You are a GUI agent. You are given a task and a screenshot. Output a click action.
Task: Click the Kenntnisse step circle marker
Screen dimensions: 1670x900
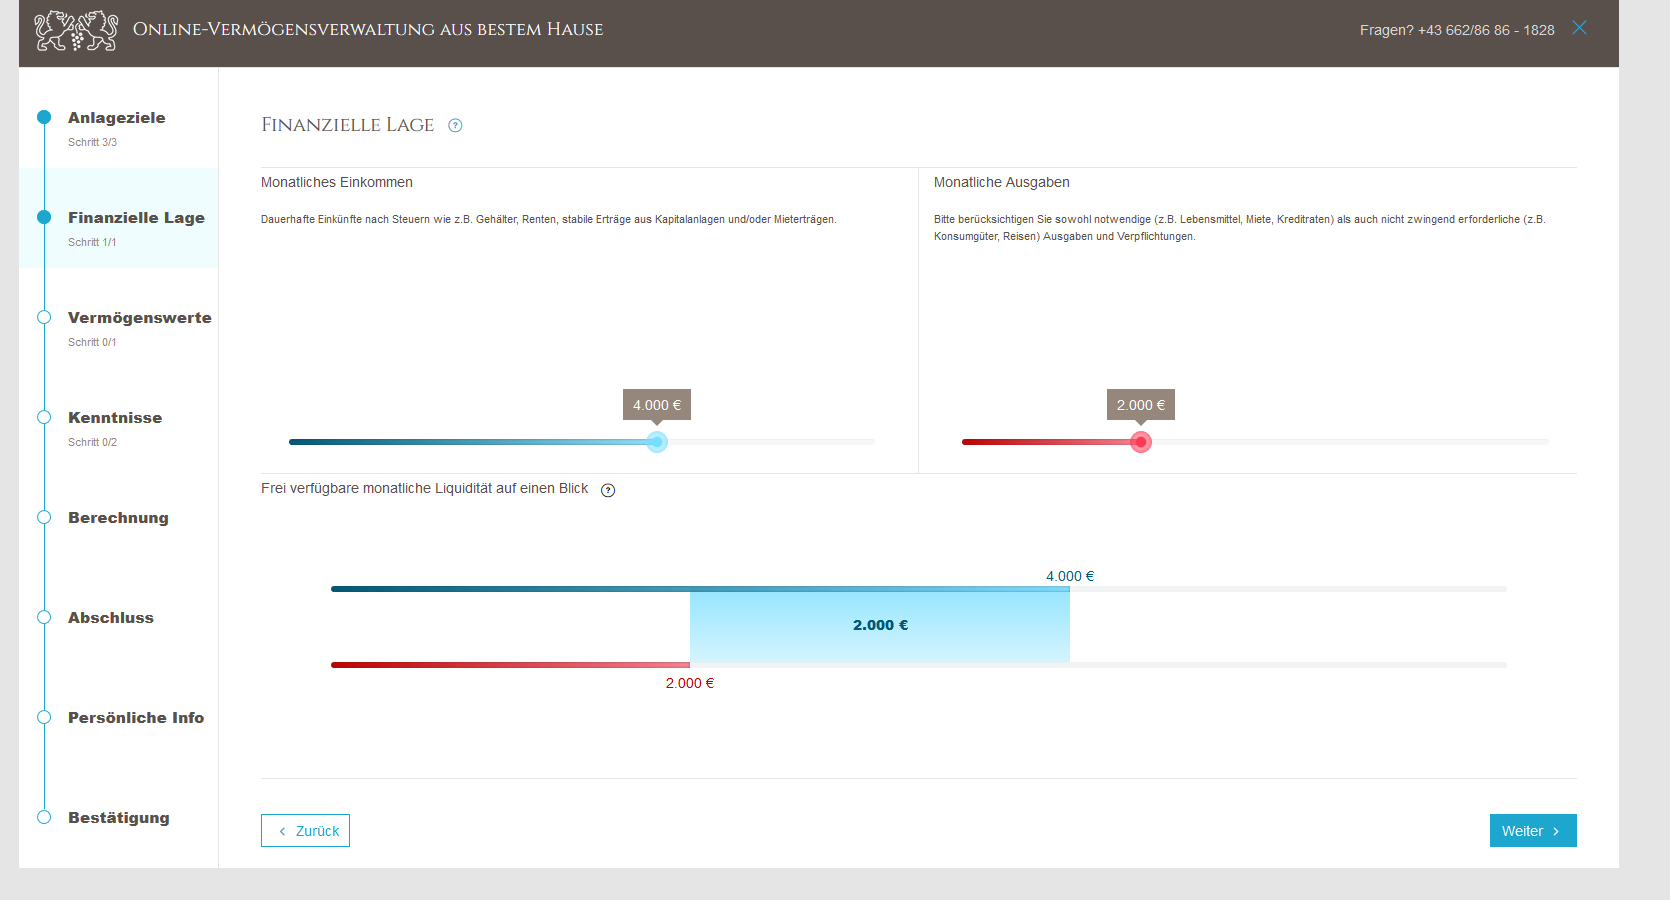[44, 417]
